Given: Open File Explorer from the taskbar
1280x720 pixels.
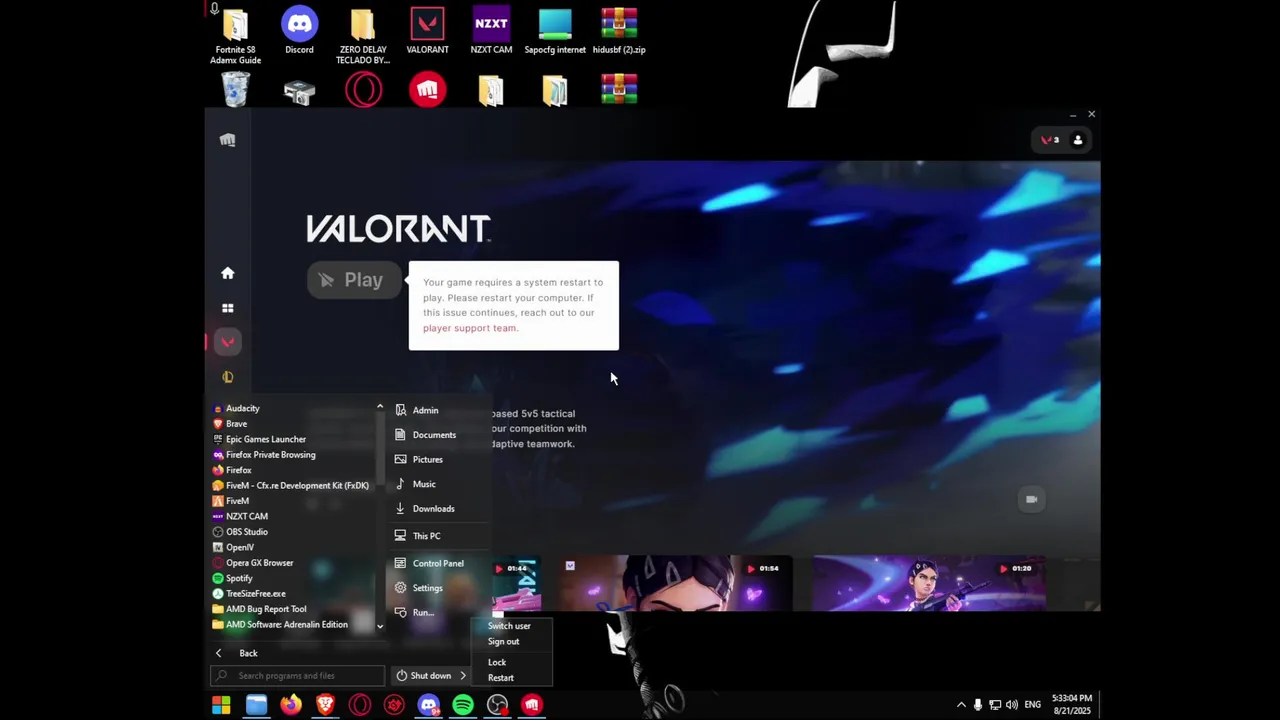Looking at the screenshot, I should [x=256, y=705].
